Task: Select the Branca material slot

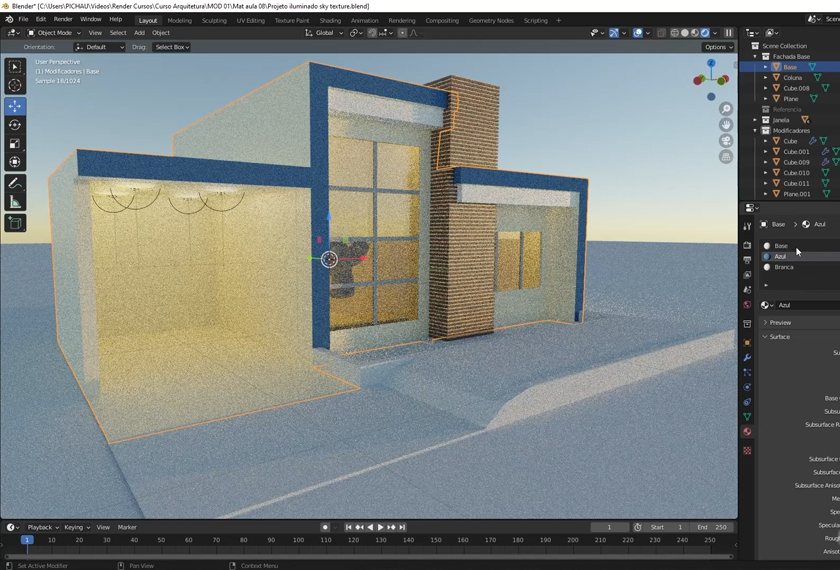Action: click(784, 267)
